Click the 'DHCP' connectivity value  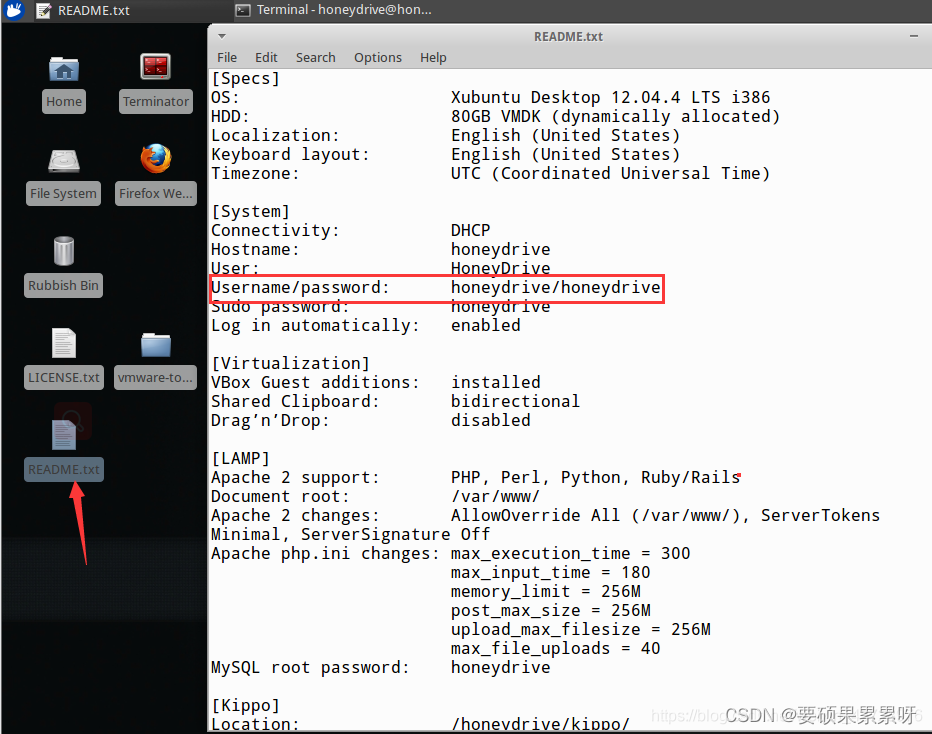[471, 231]
